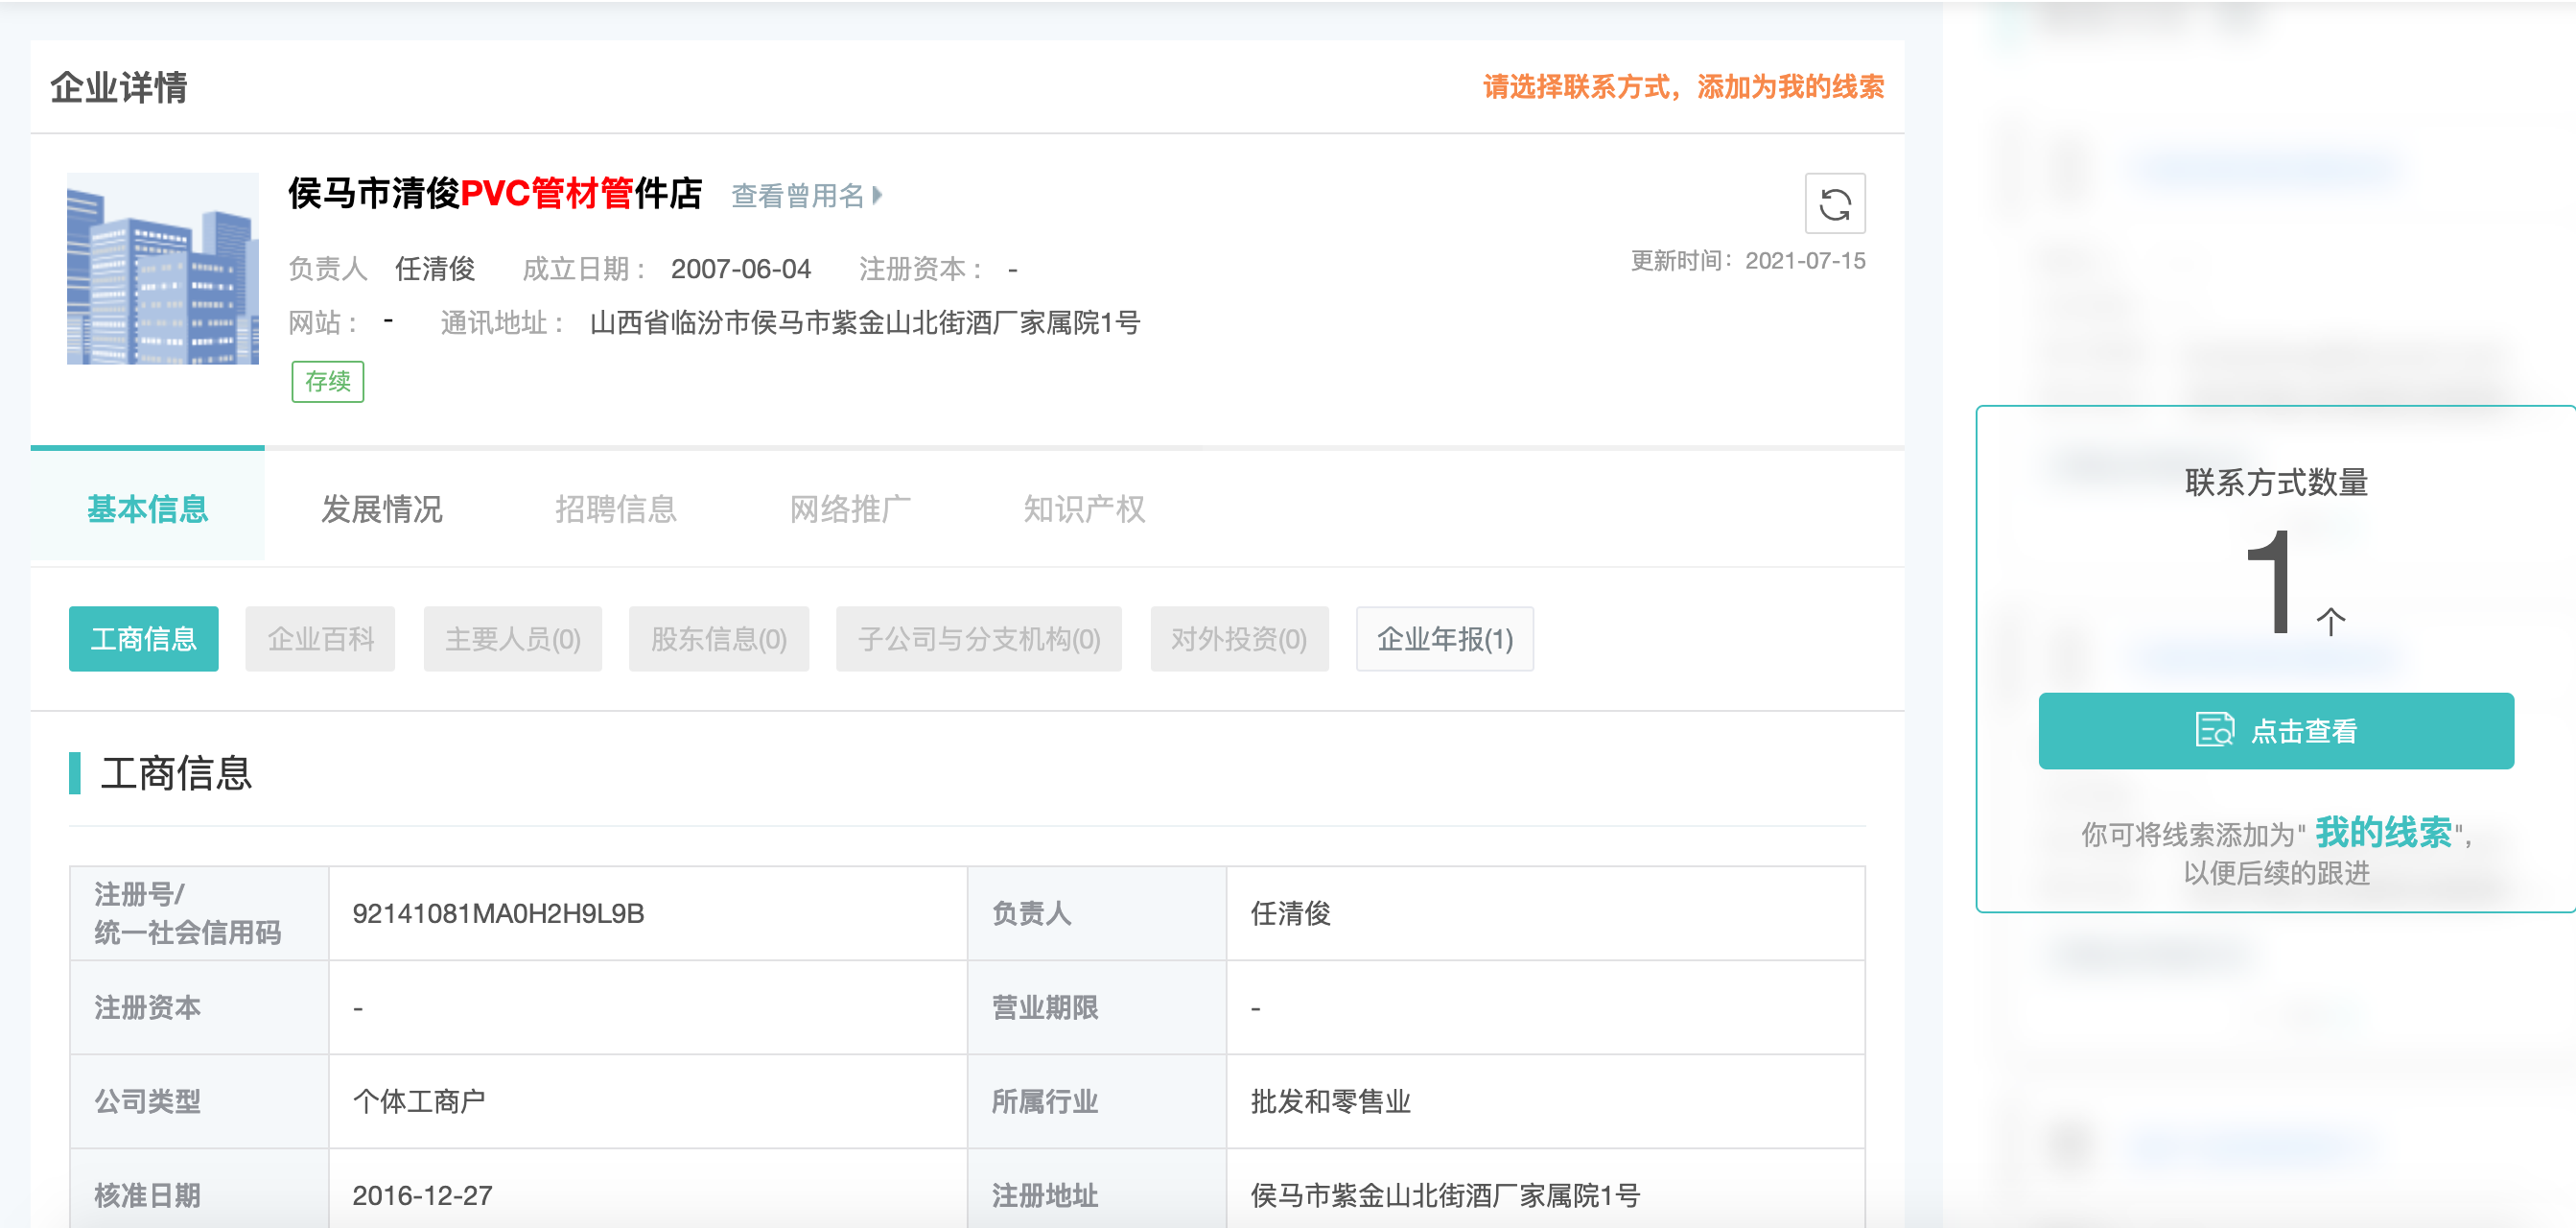Click the refresh company data icon

pyautogui.click(x=1834, y=204)
